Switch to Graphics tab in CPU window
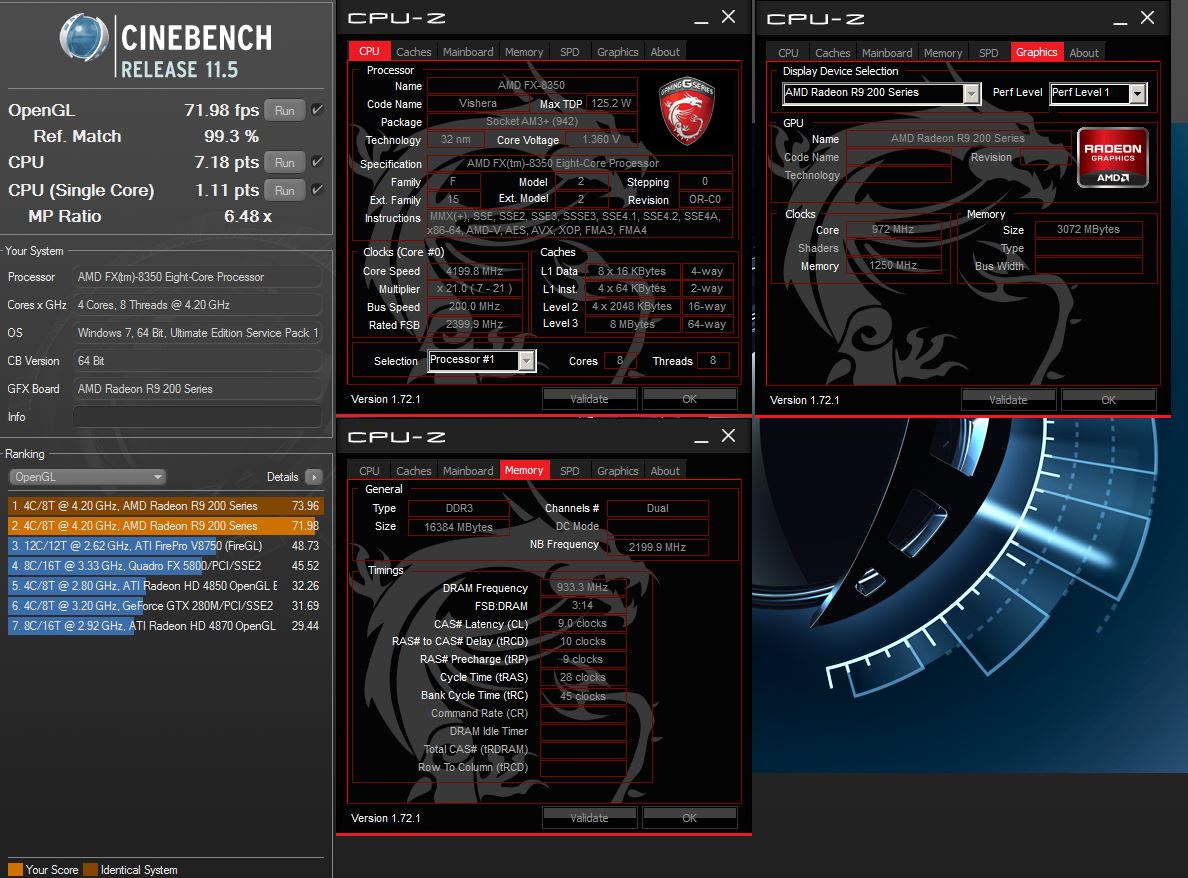1188x878 pixels. pos(617,52)
